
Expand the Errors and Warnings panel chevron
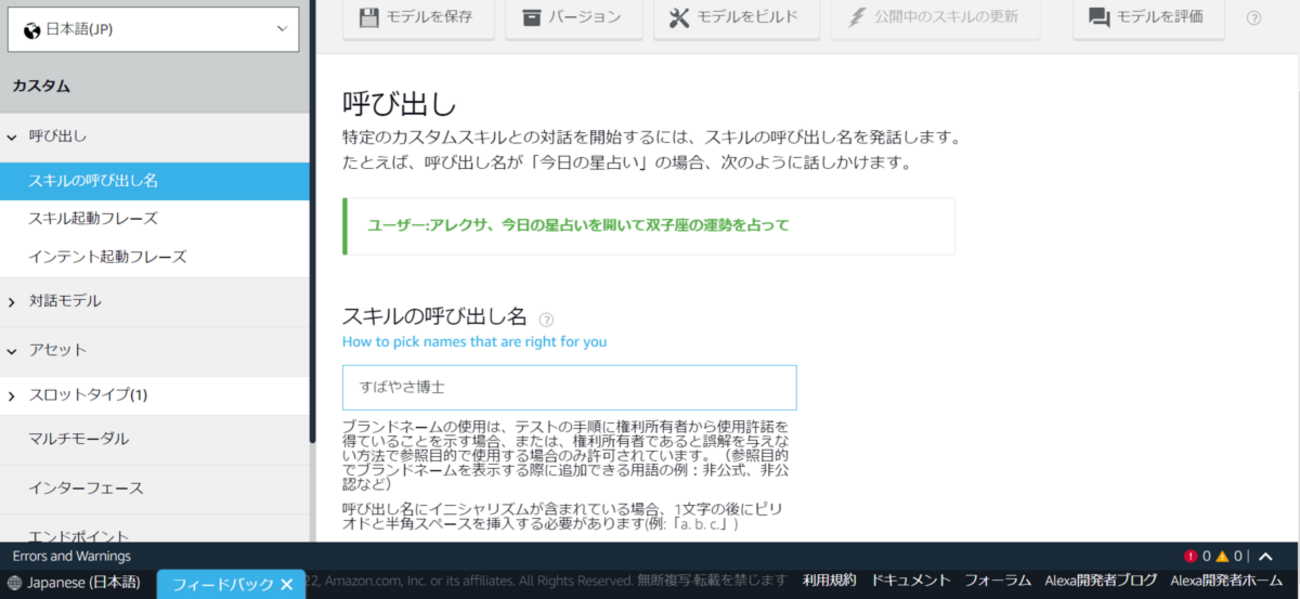tap(1265, 556)
